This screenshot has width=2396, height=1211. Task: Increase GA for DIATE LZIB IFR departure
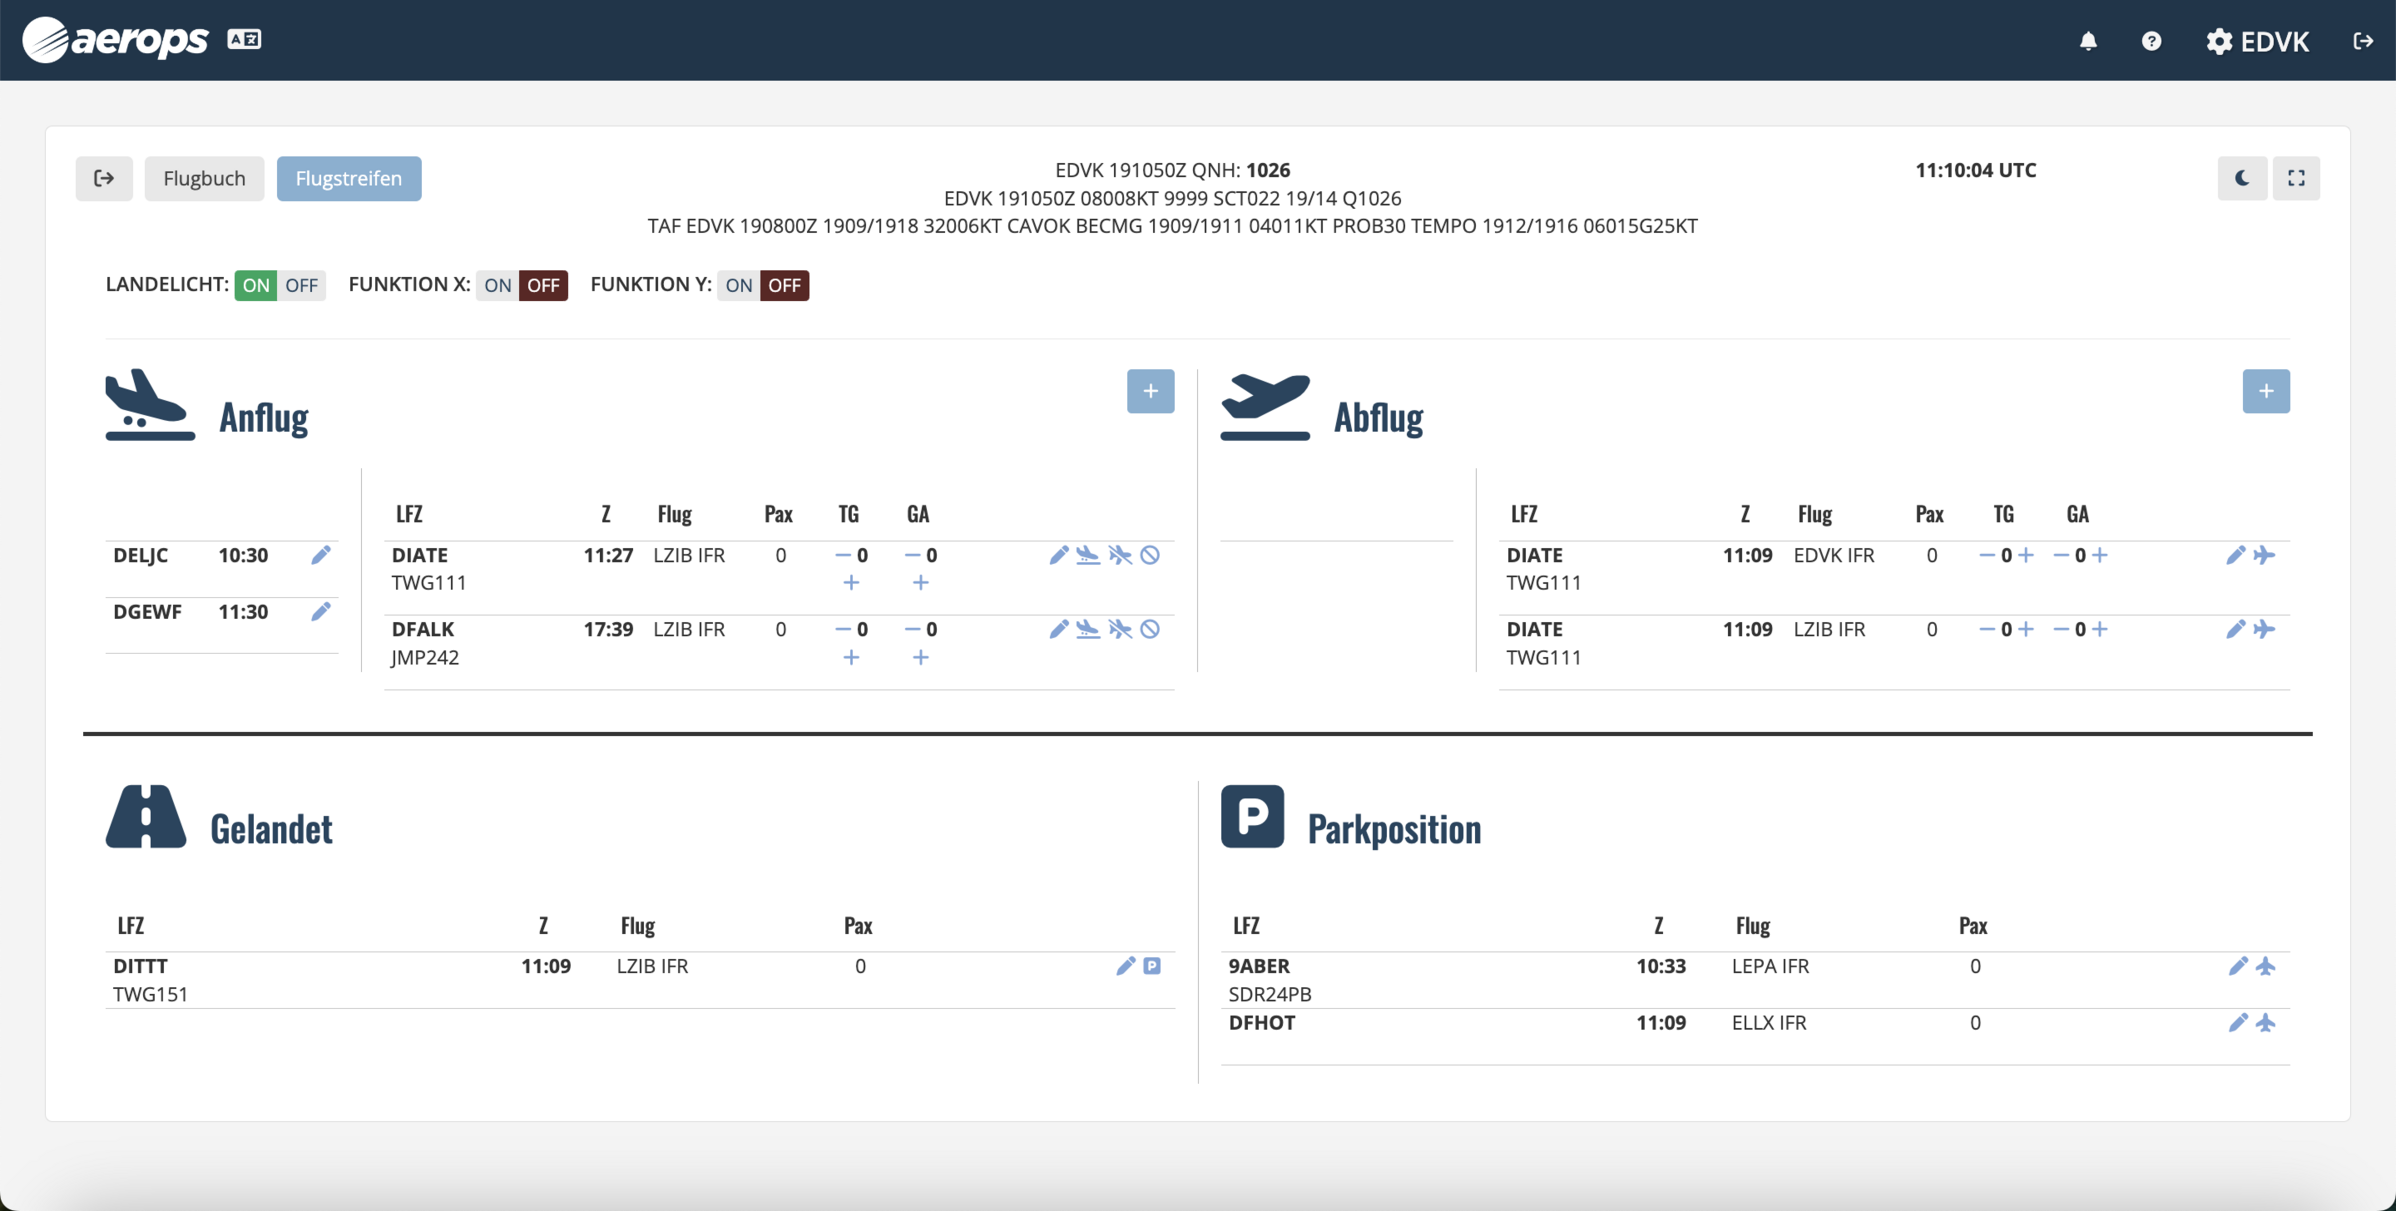(x=2100, y=629)
